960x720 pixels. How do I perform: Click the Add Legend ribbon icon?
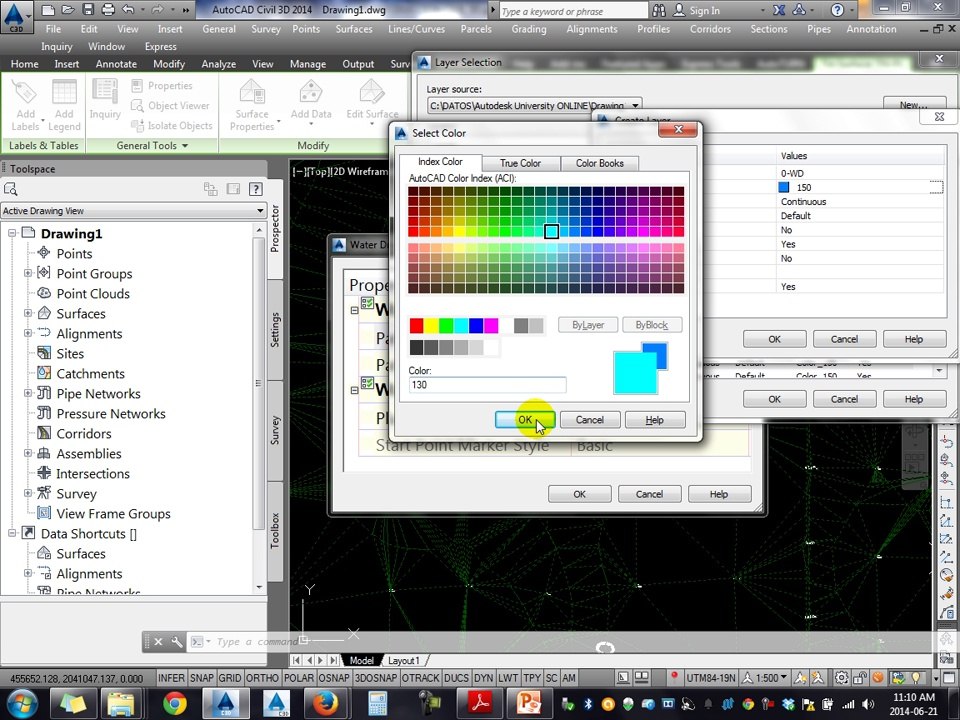pyautogui.click(x=64, y=105)
